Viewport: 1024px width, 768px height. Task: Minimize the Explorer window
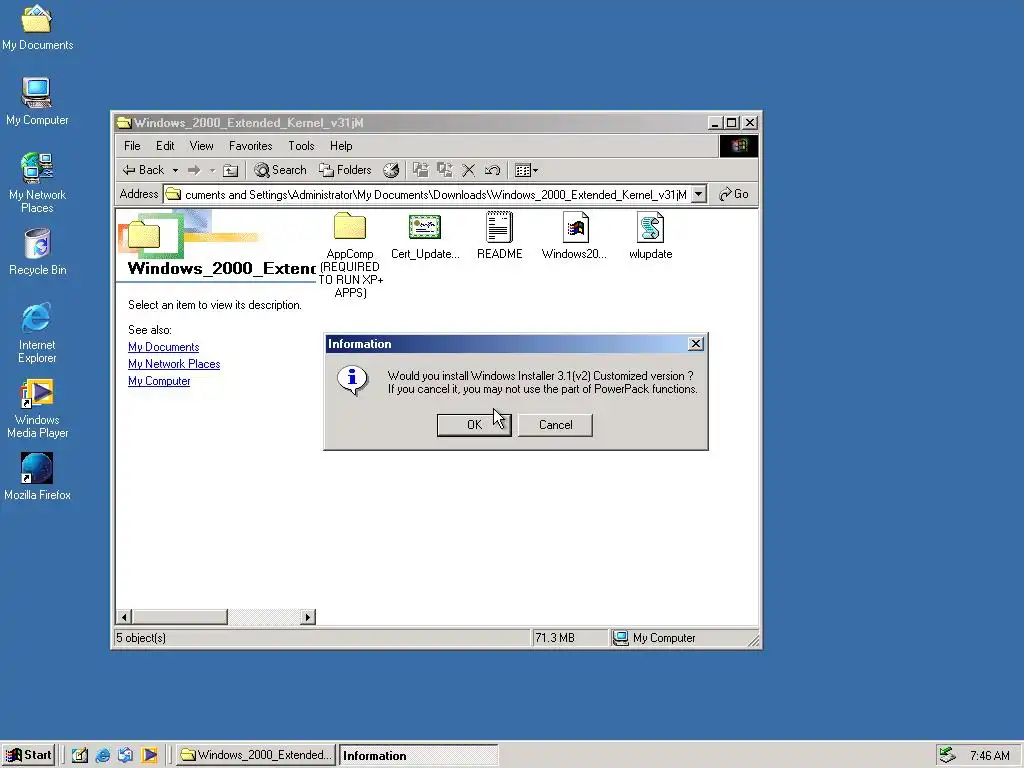715,123
